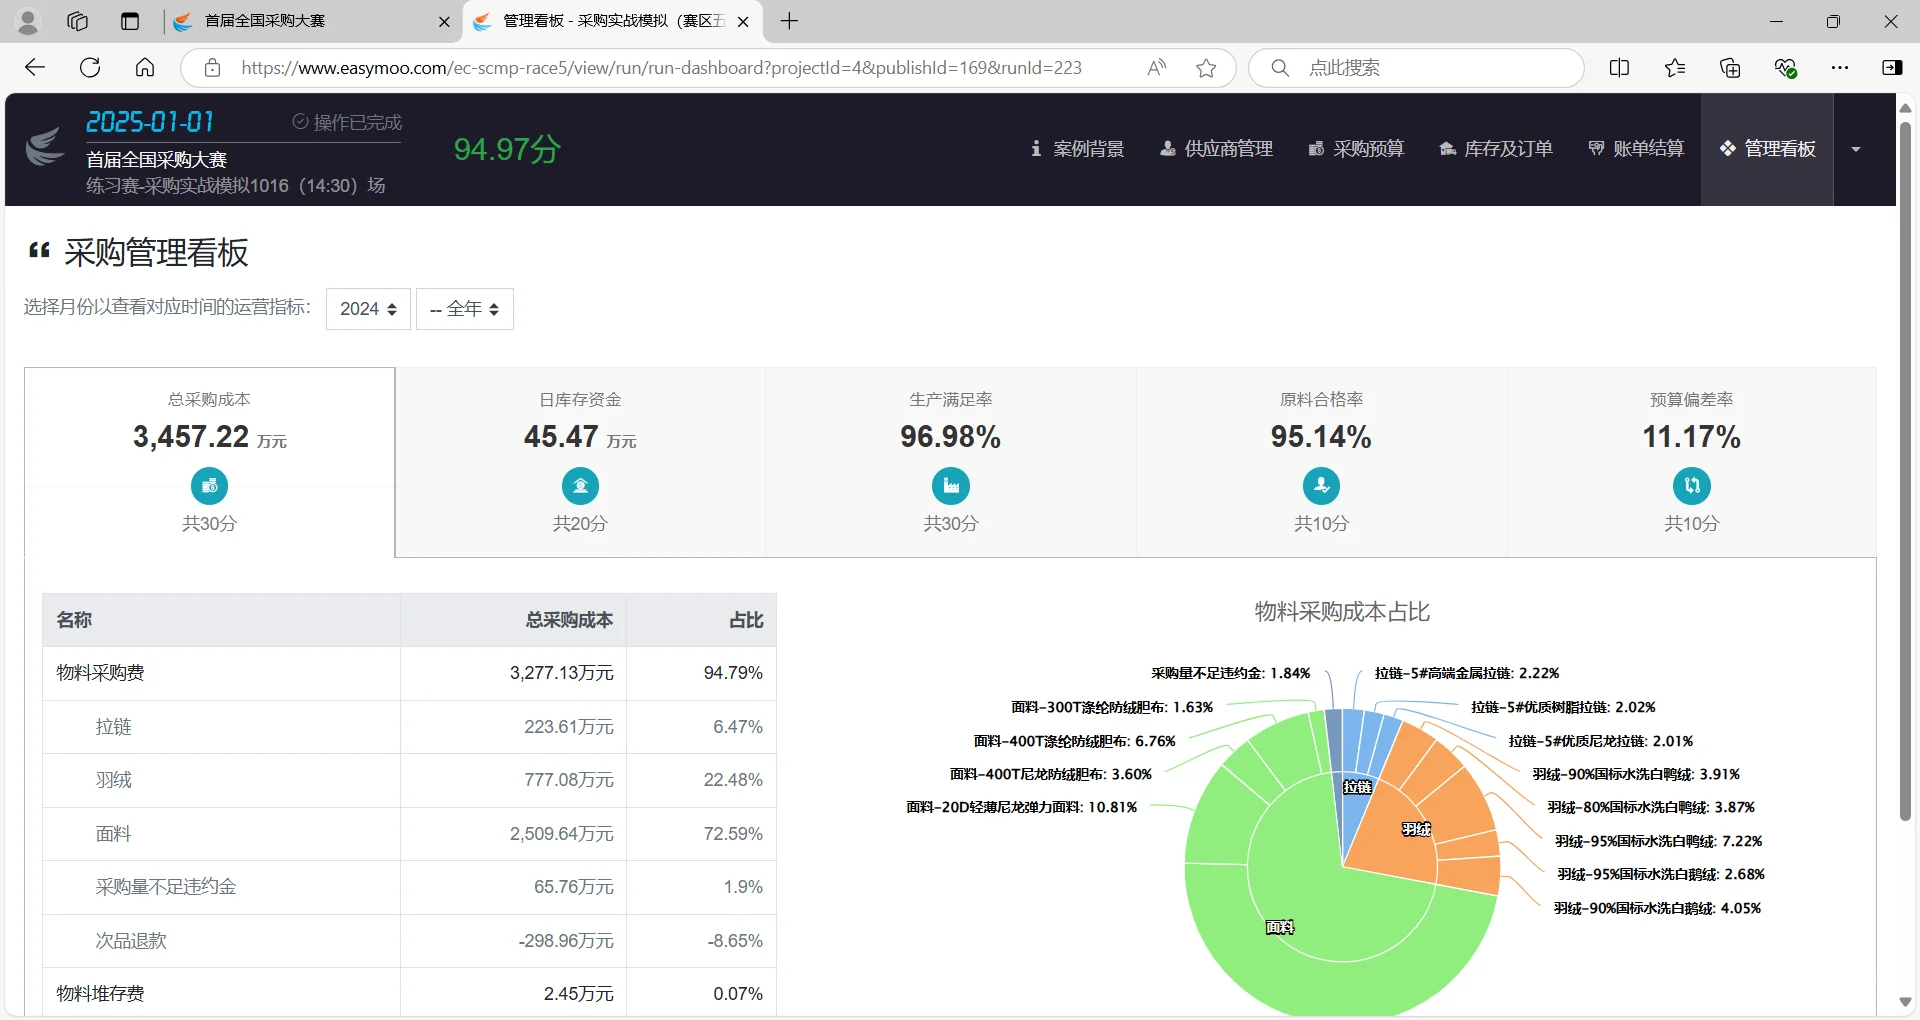Go back to the previous page
The height and width of the screenshot is (1020, 1920).
(35, 68)
